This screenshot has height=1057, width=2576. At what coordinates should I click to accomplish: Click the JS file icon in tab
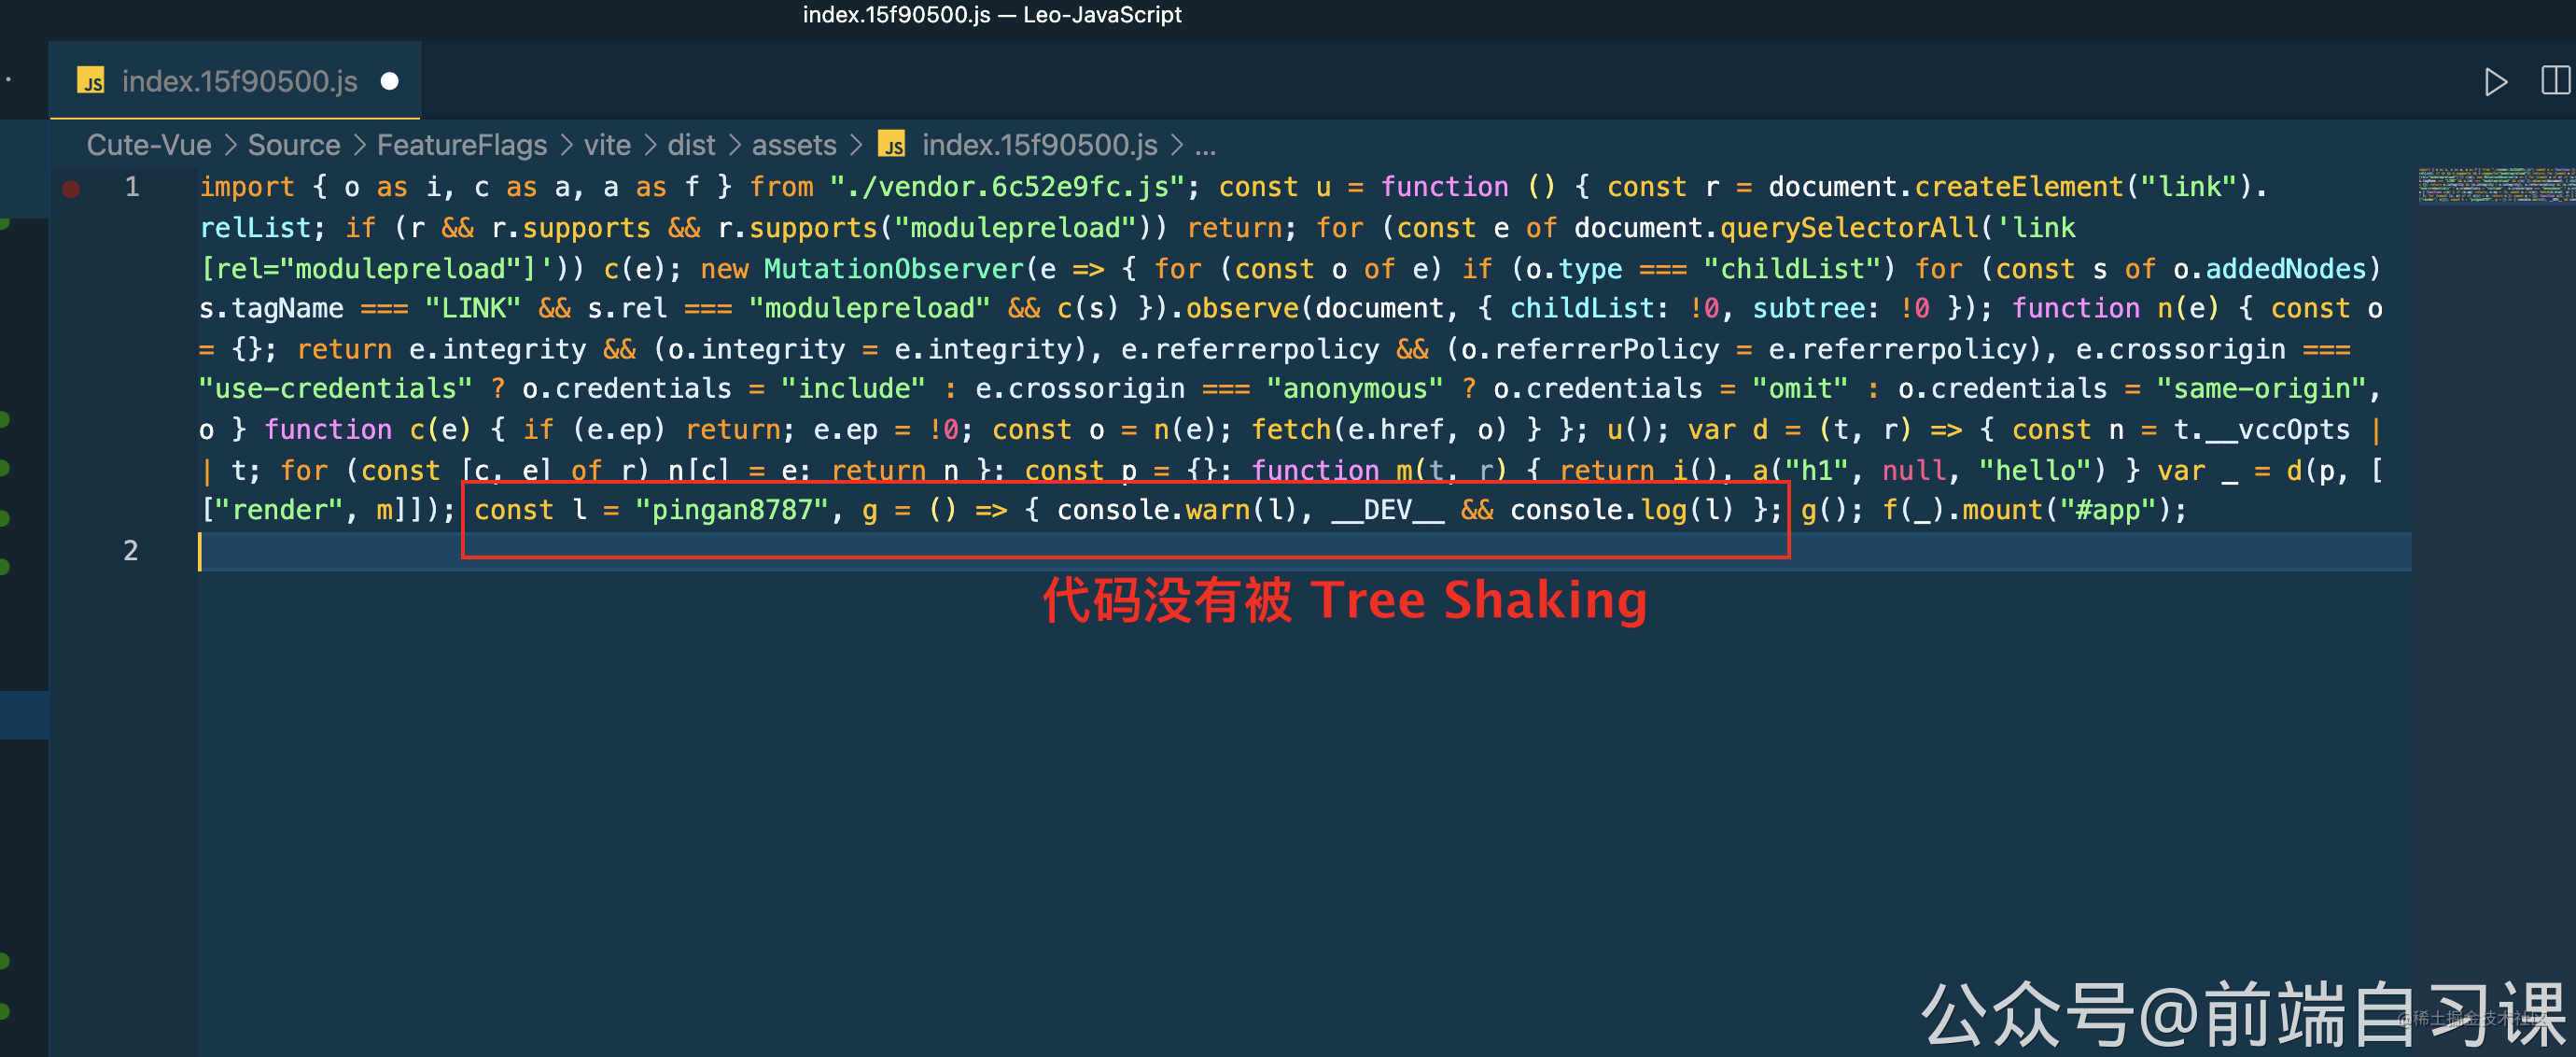click(91, 82)
